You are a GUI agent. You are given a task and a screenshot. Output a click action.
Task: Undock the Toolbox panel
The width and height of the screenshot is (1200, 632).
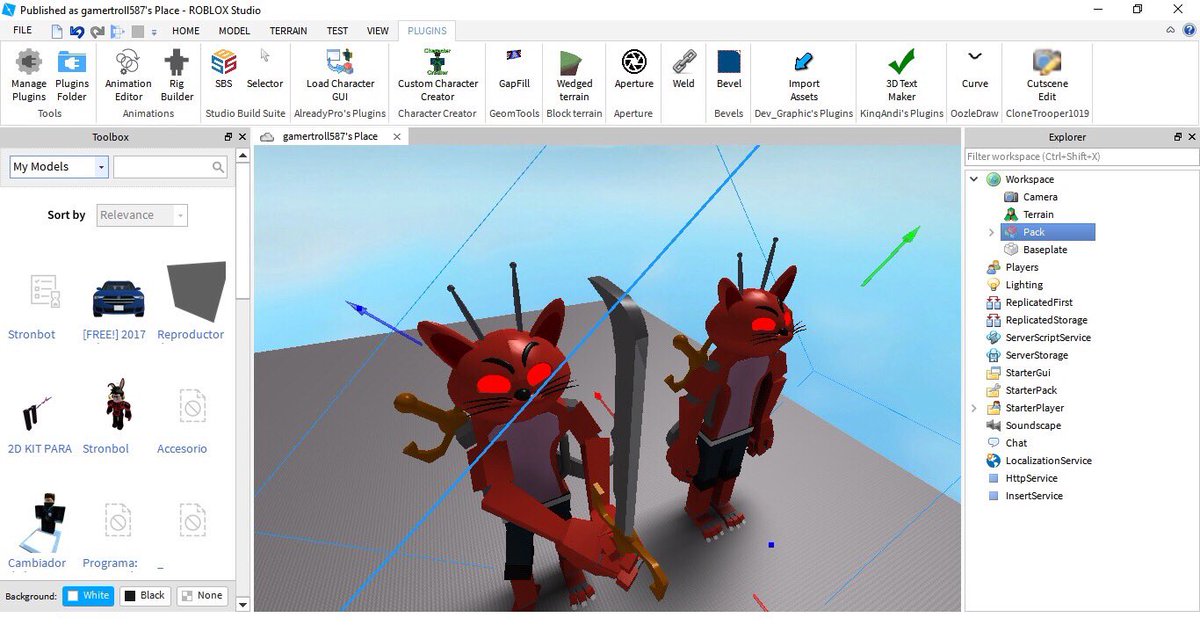(x=228, y=137)
